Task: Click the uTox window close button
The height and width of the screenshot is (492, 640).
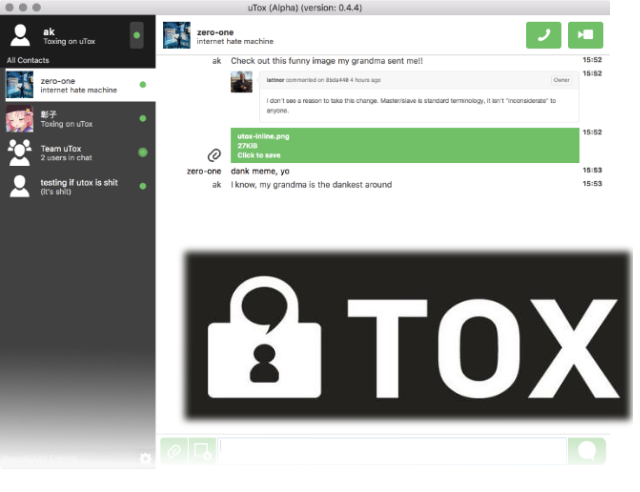Action: (x=9, y=7)
